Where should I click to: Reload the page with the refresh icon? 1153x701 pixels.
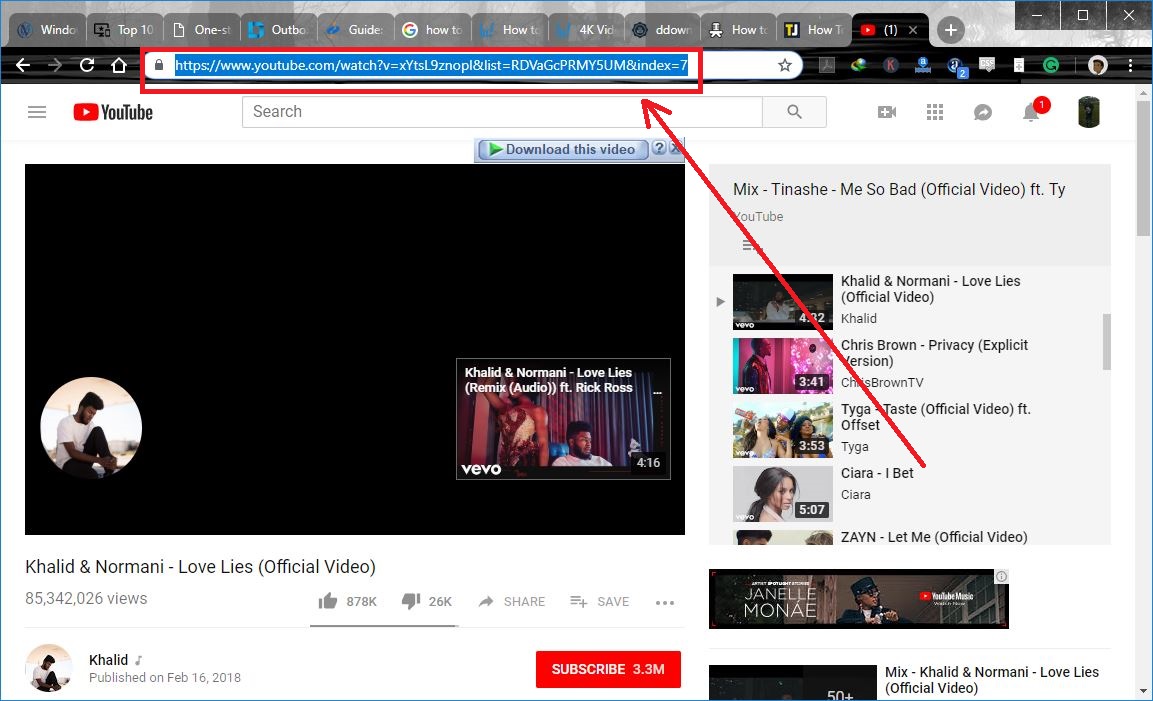pyautogui.click(x=87, y=65)
